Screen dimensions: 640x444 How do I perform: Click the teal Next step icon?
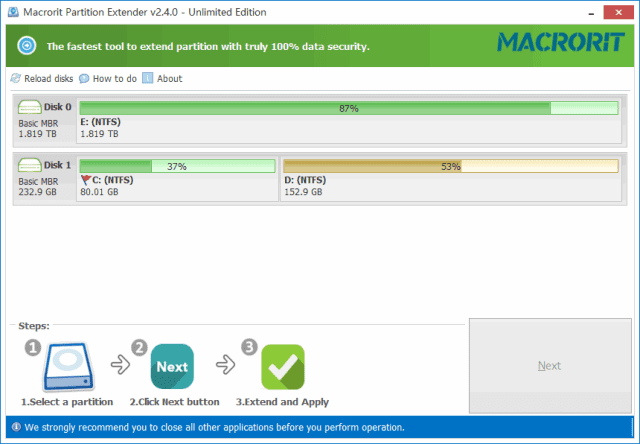pos(172,366)
